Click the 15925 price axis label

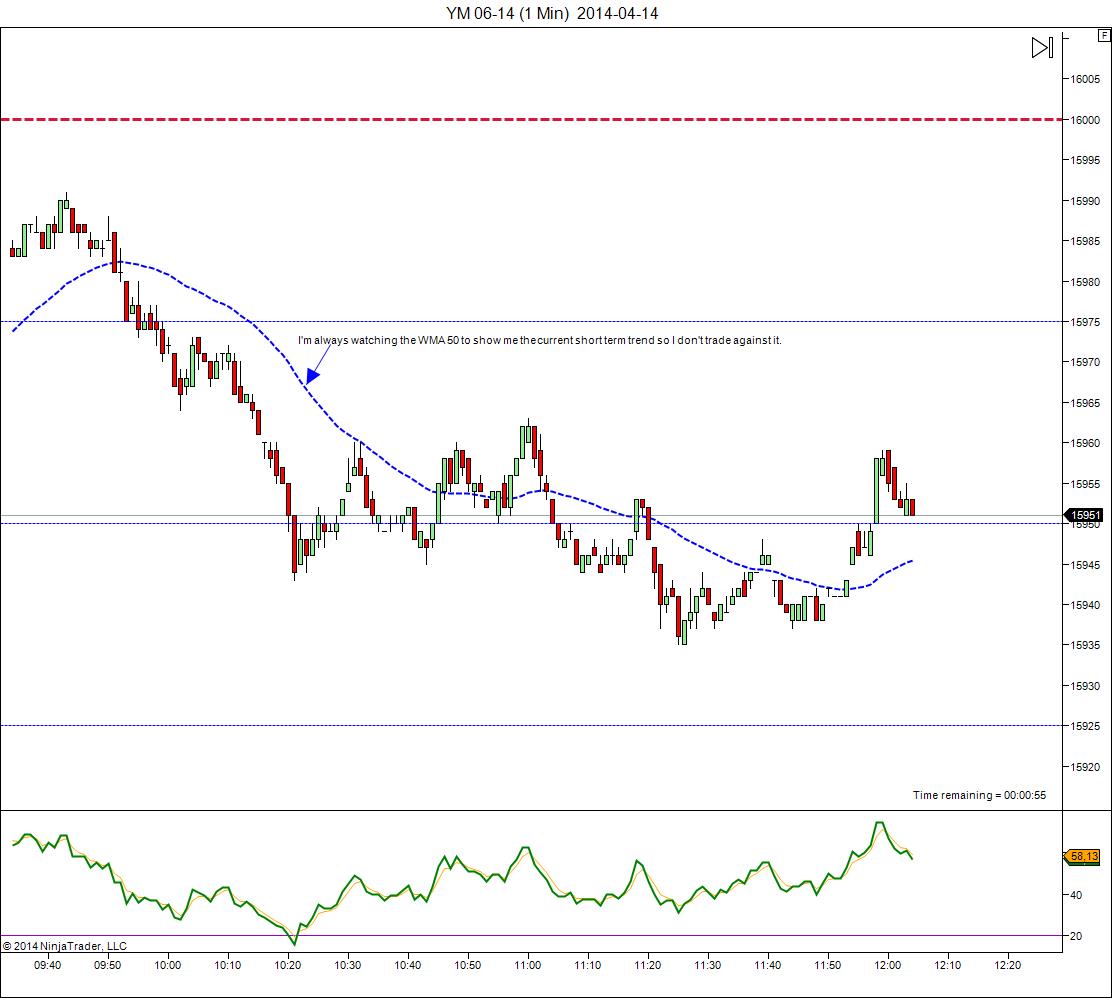(1085, 726)
